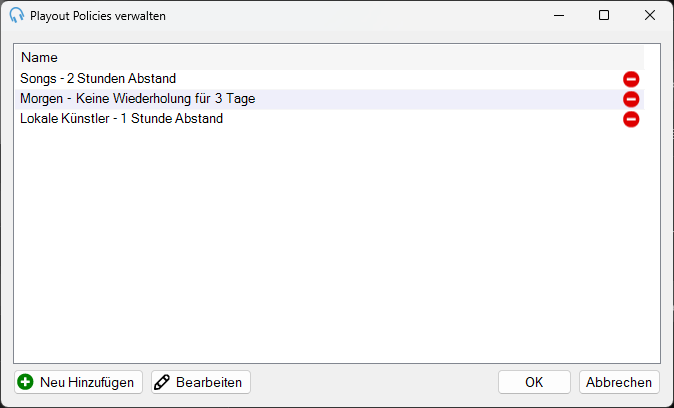
Task: Maximize the Playout Policies window
Action: (604, 15)
